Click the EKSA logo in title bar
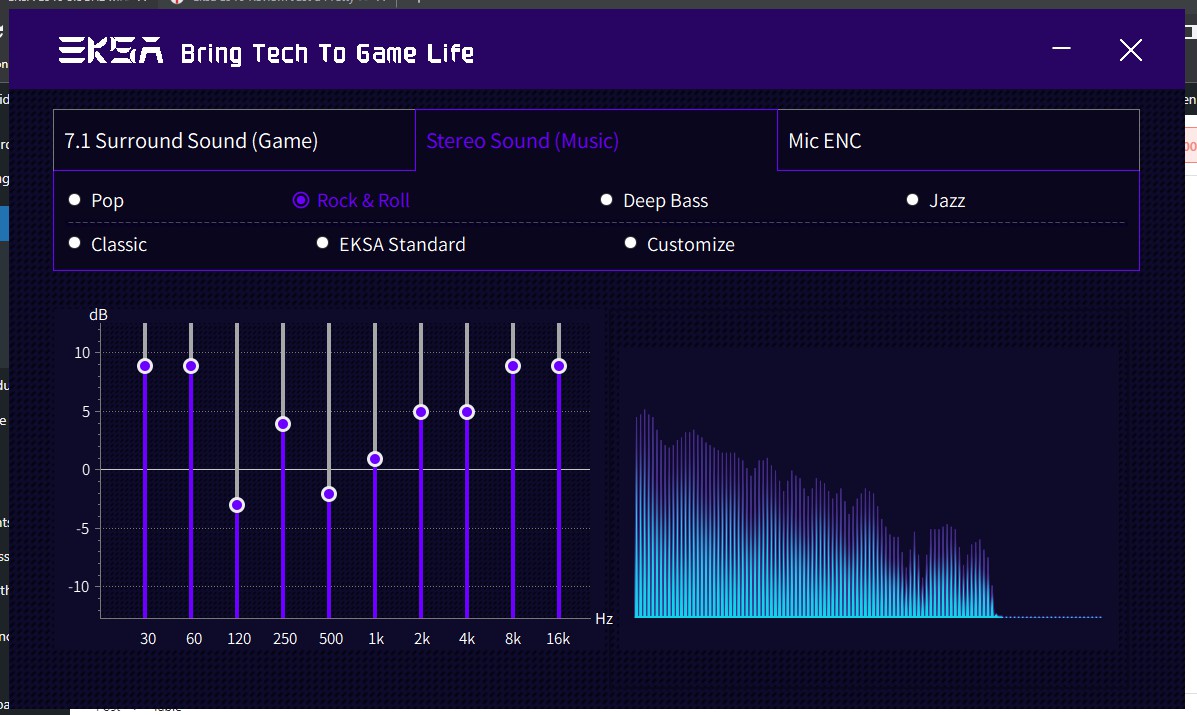This screenshot has width=1197, height=715. [x=111, y=50]
